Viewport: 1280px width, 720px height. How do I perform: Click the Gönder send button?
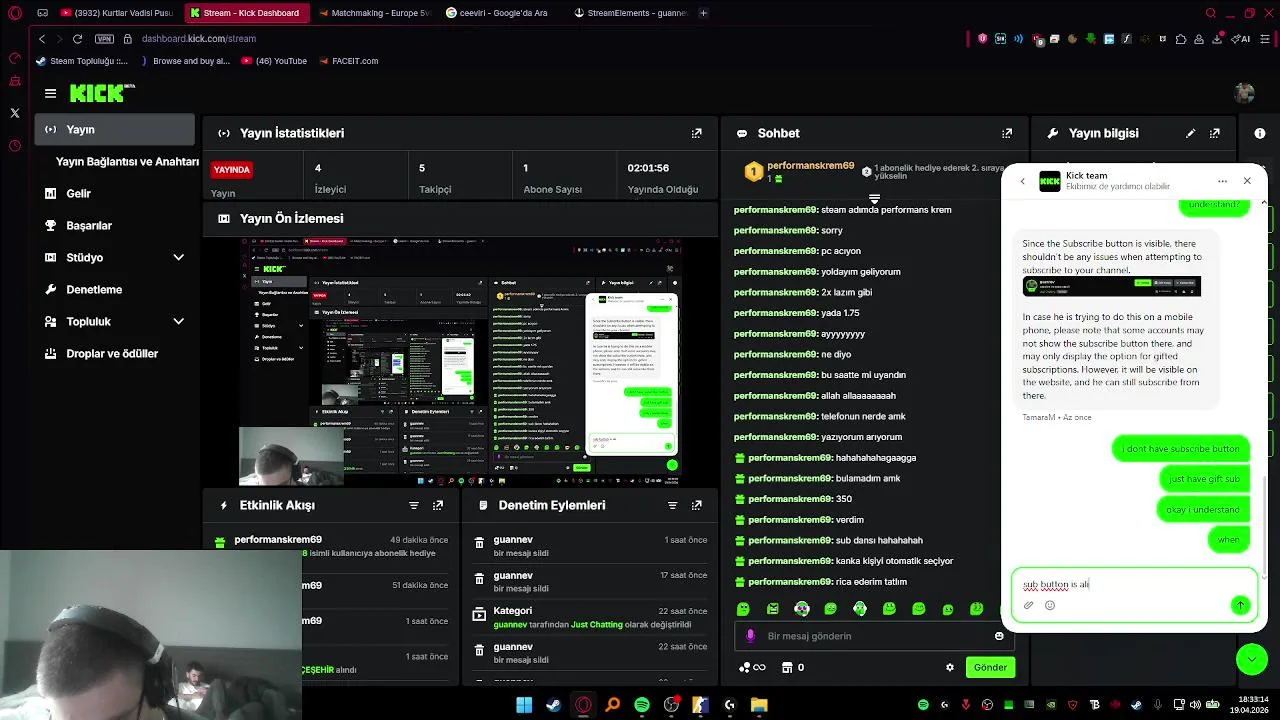tap(990, 667)
